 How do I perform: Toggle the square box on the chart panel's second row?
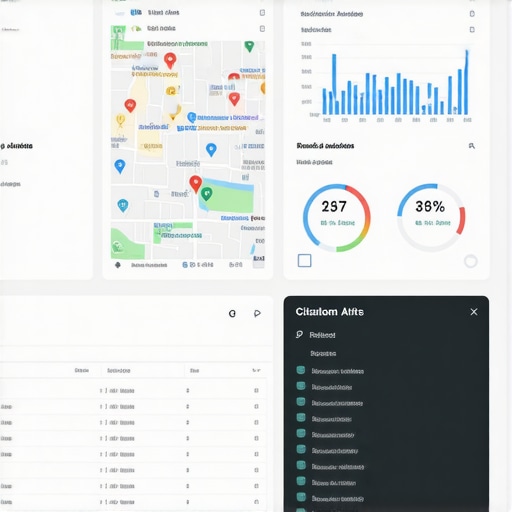click(x=472, y=30)
